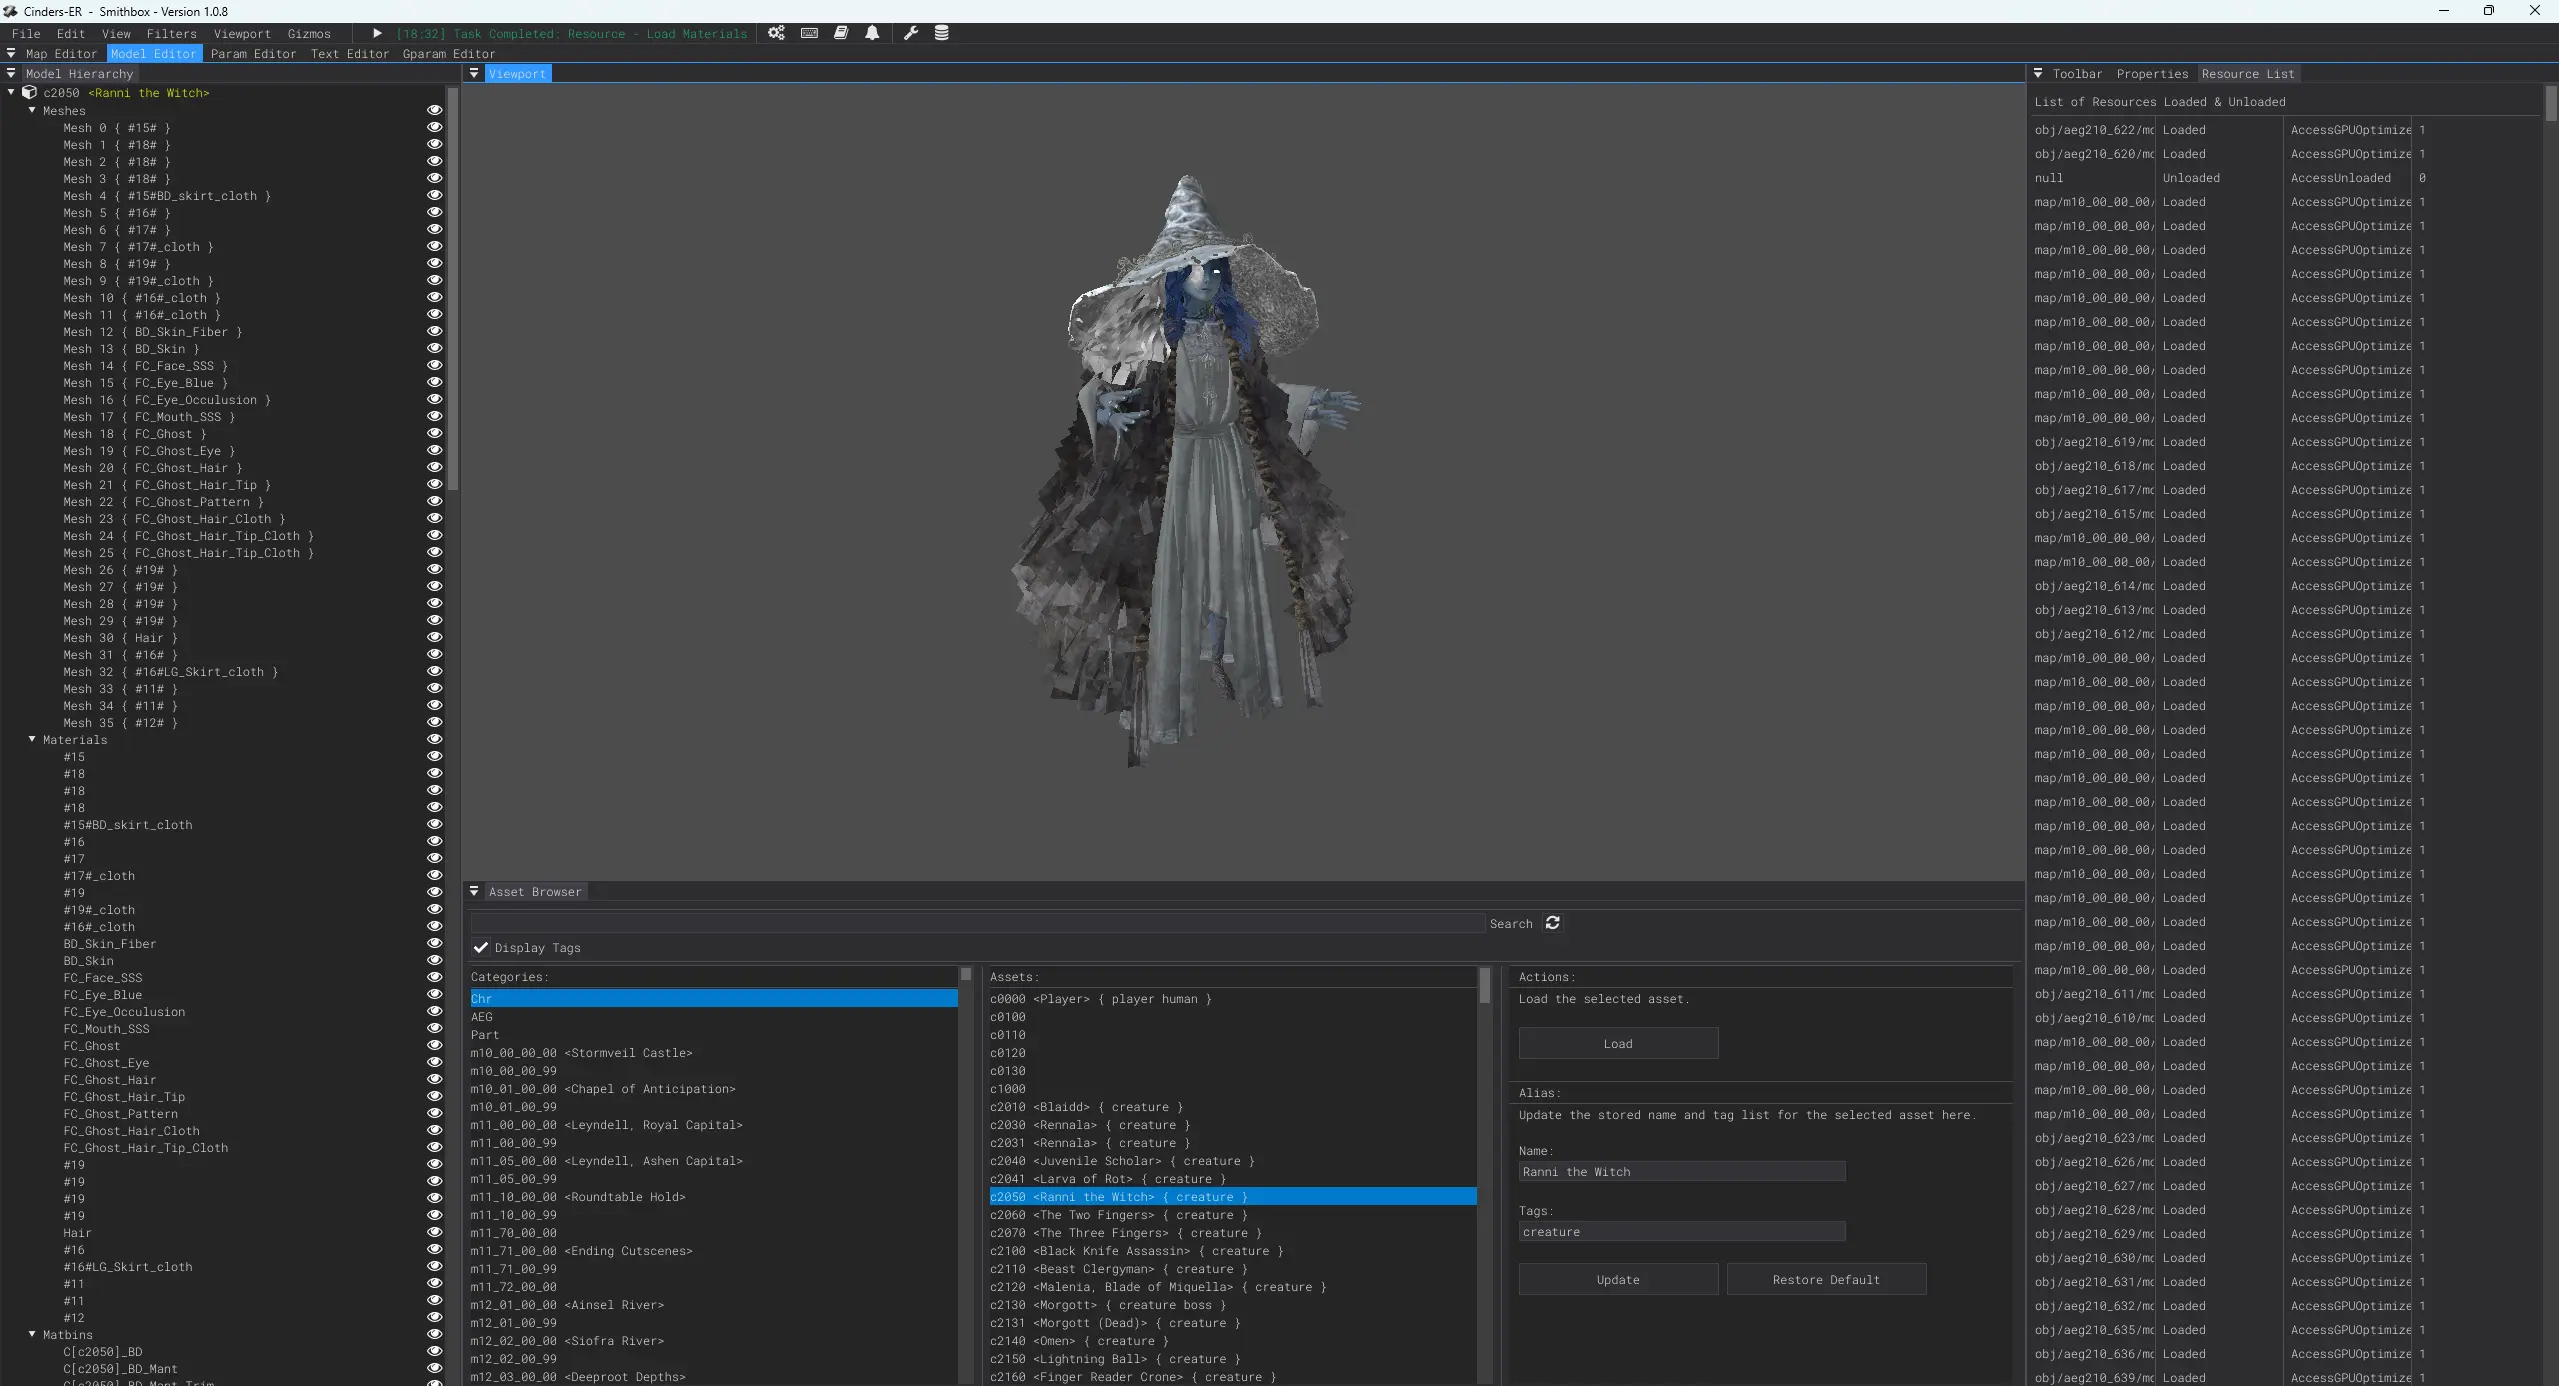Image resolution: width=2559 pixels, height=1386 pixels.
Task: Hide Mesh 30 { Hair }
Action: (x=434, y=637)
